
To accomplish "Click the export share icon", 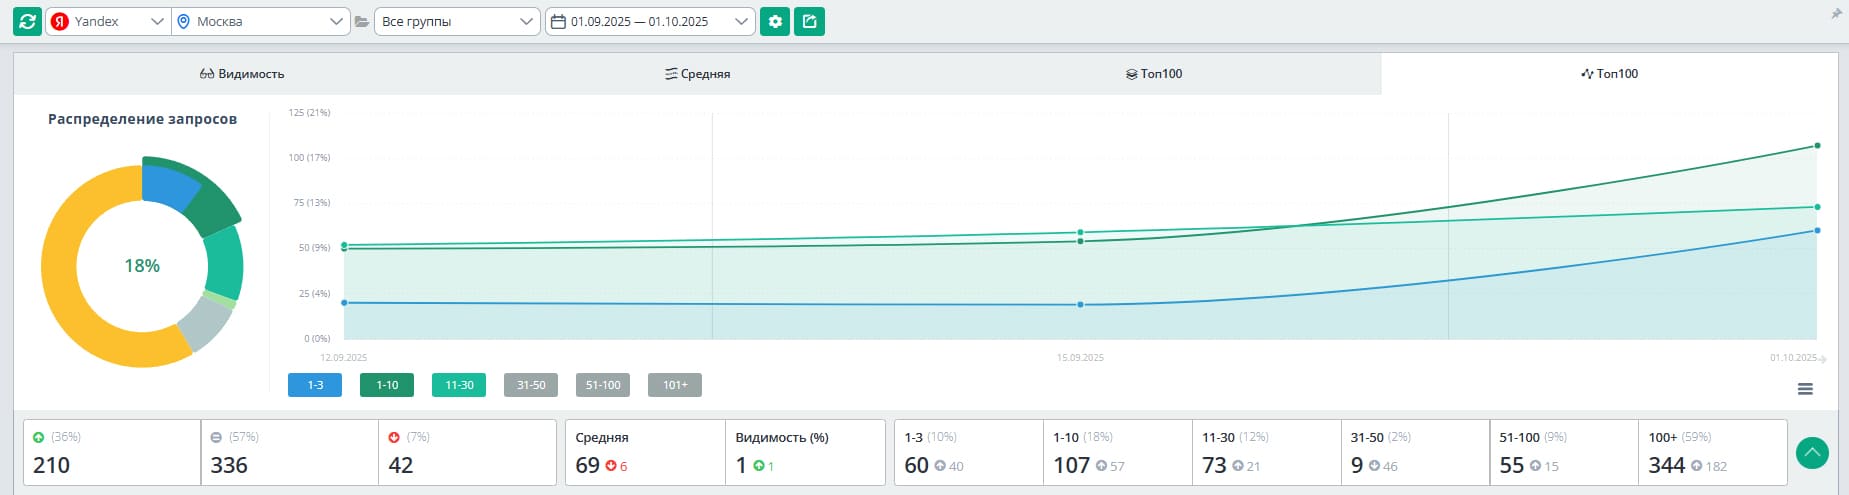I will pos(809,21).
